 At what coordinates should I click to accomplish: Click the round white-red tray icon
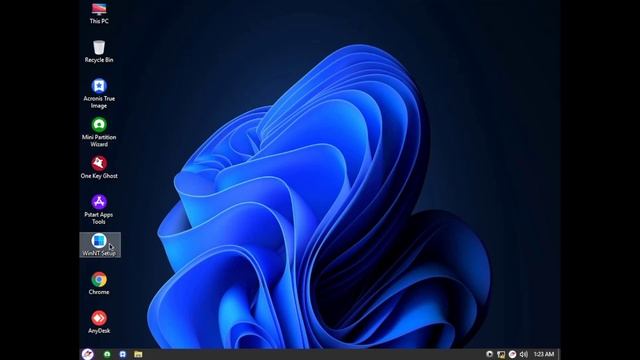512,354
